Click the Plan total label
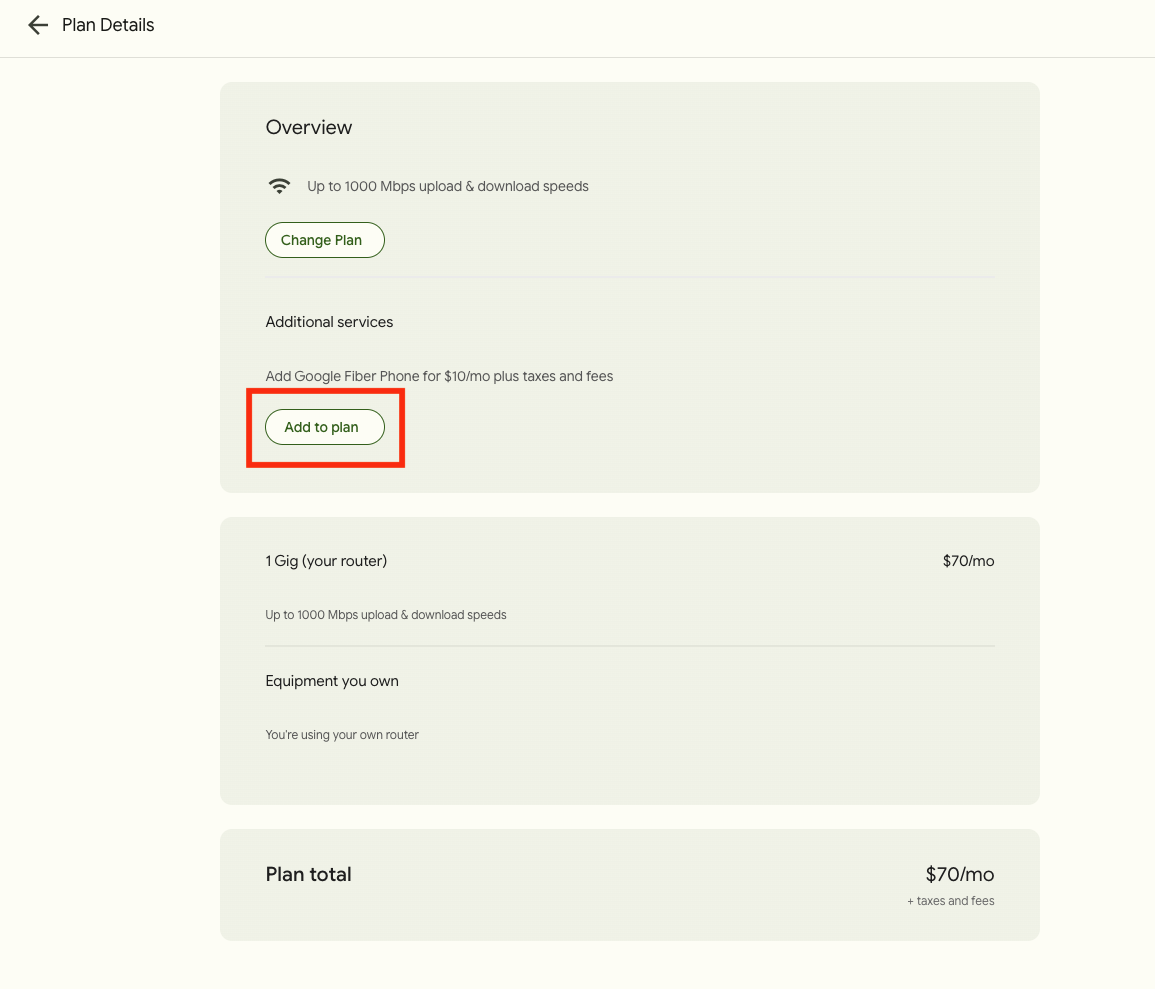Viewport: 1155px width, 989px height. [308, 874]
